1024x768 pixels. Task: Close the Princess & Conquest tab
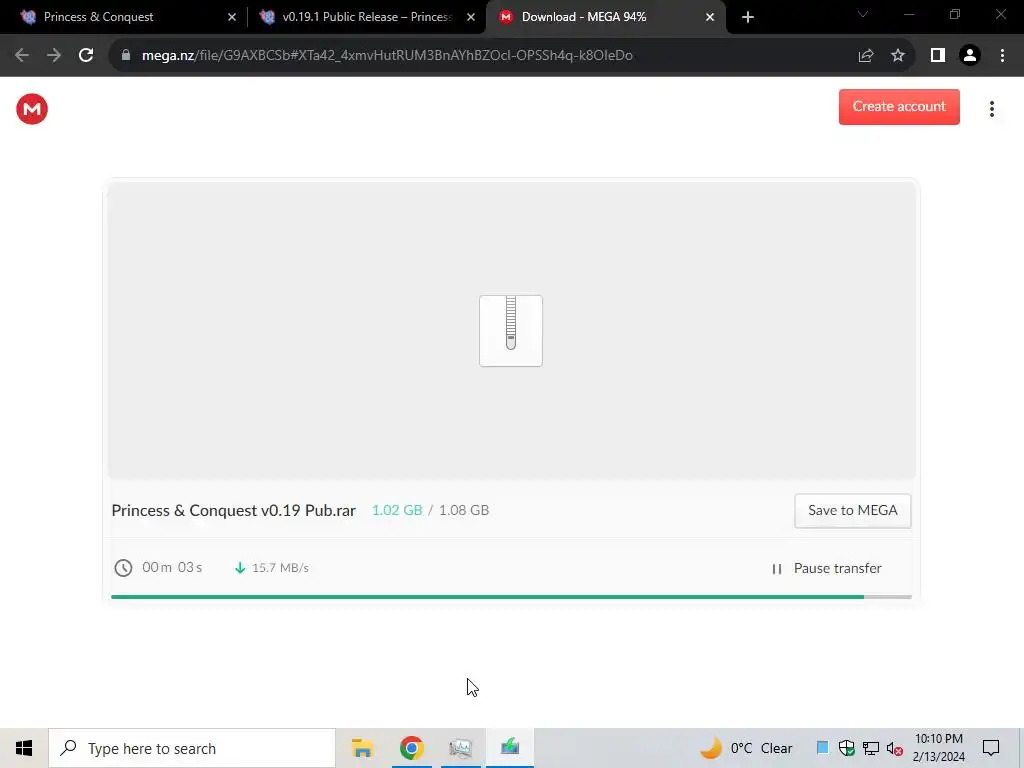[232, 17]
